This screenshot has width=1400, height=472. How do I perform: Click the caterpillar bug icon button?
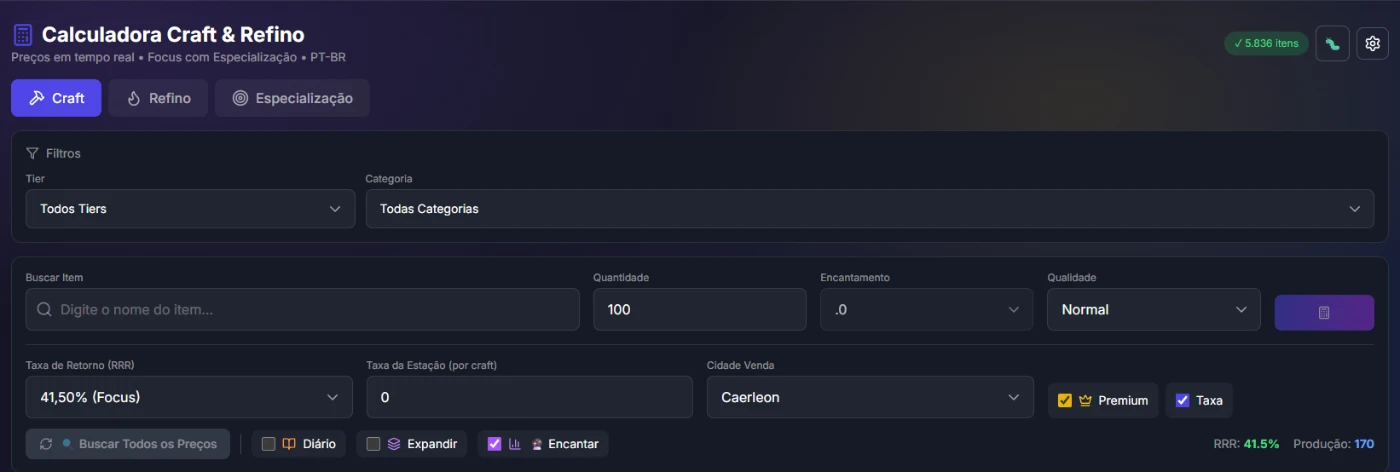[x=1332, y=44]
